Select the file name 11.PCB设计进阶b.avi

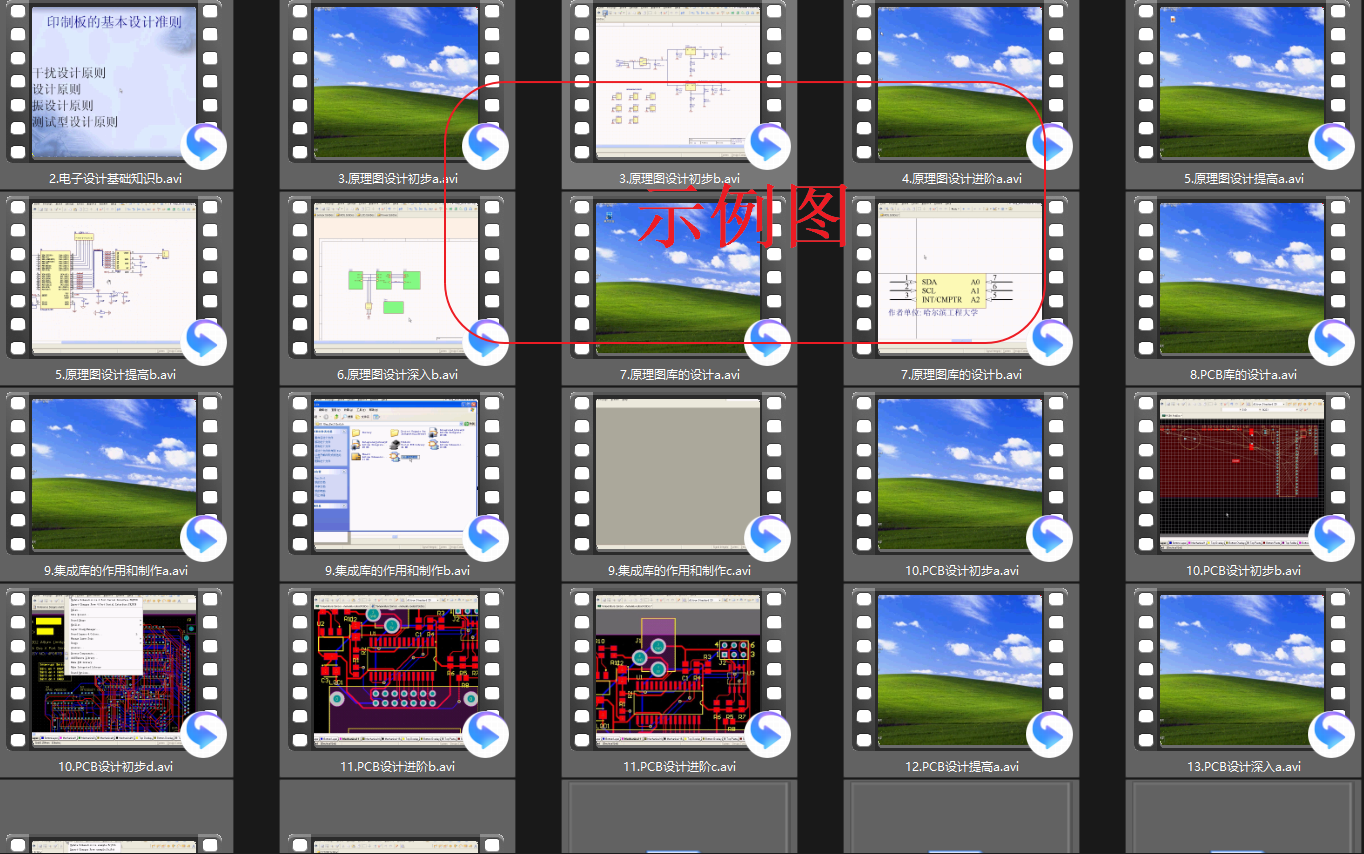[x=398, y=767]
